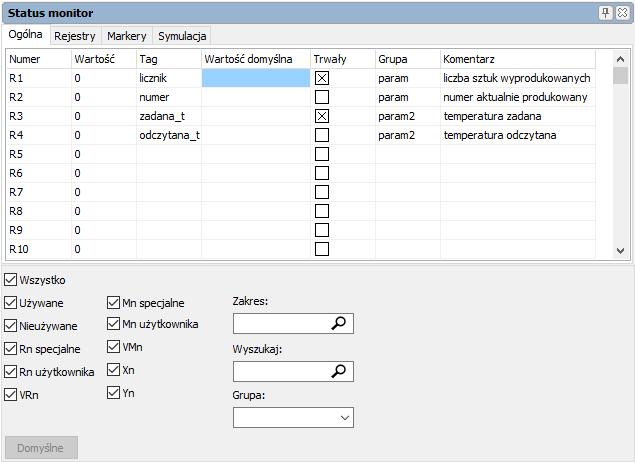Select the R10 row number cell
The width and height of the screenshot is (635, 462).
tap(38, 249)
